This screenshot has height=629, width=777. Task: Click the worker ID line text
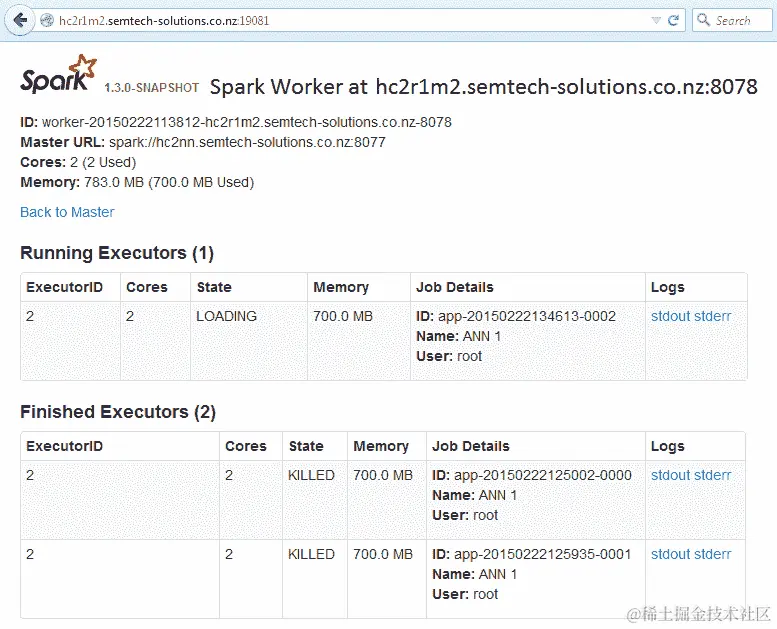(x=236, y=122)
